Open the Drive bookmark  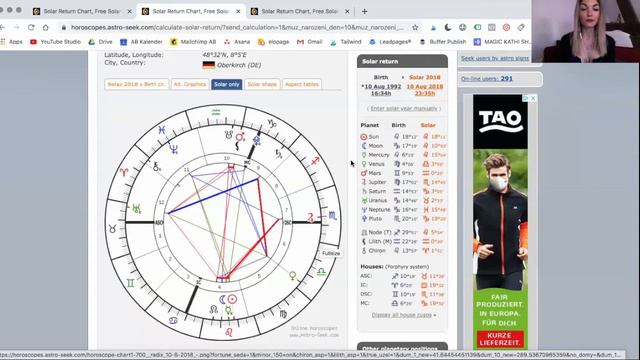(101, 42)
